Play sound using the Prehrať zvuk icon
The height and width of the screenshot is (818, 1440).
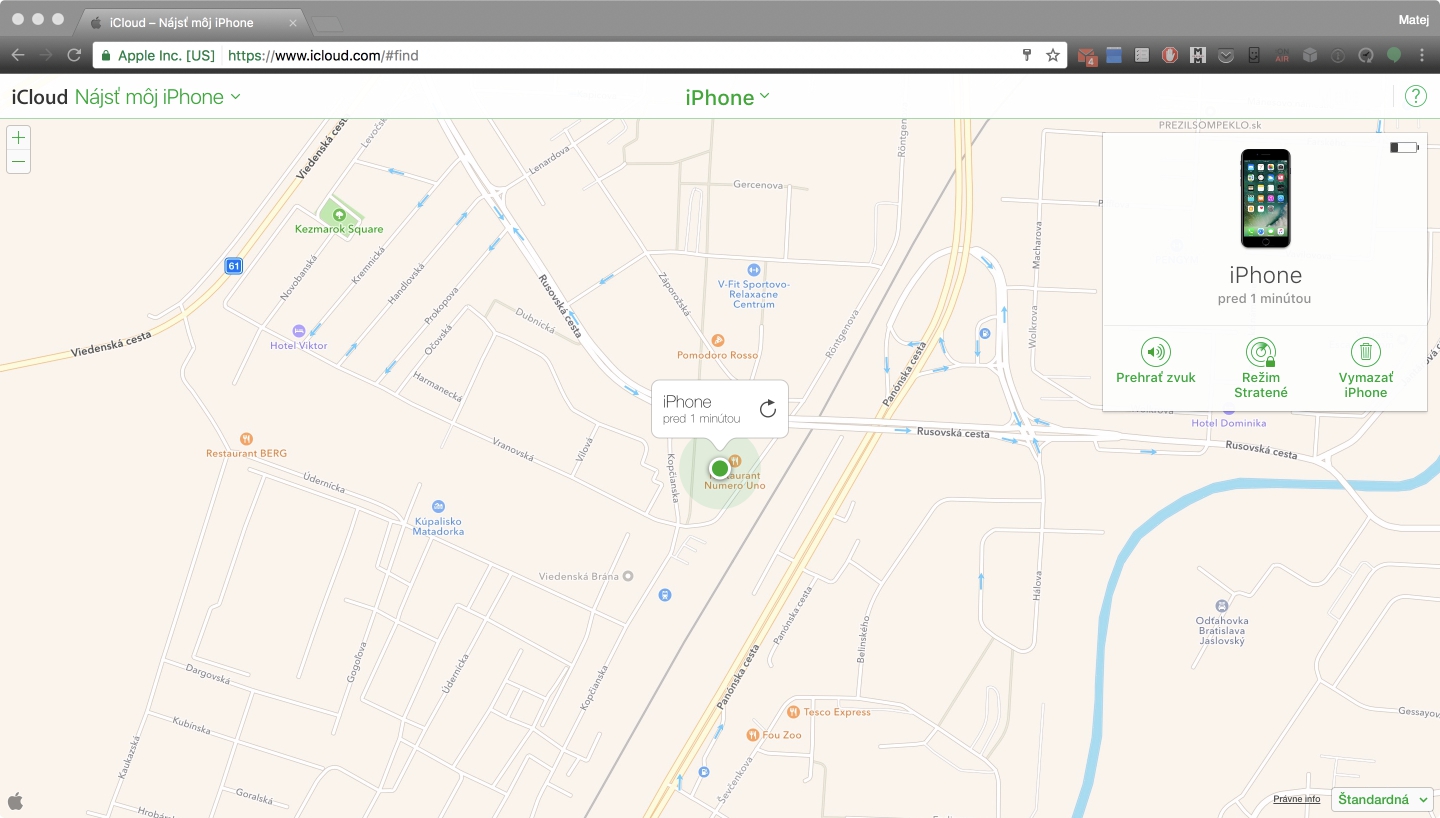(x=1156, y=352)
